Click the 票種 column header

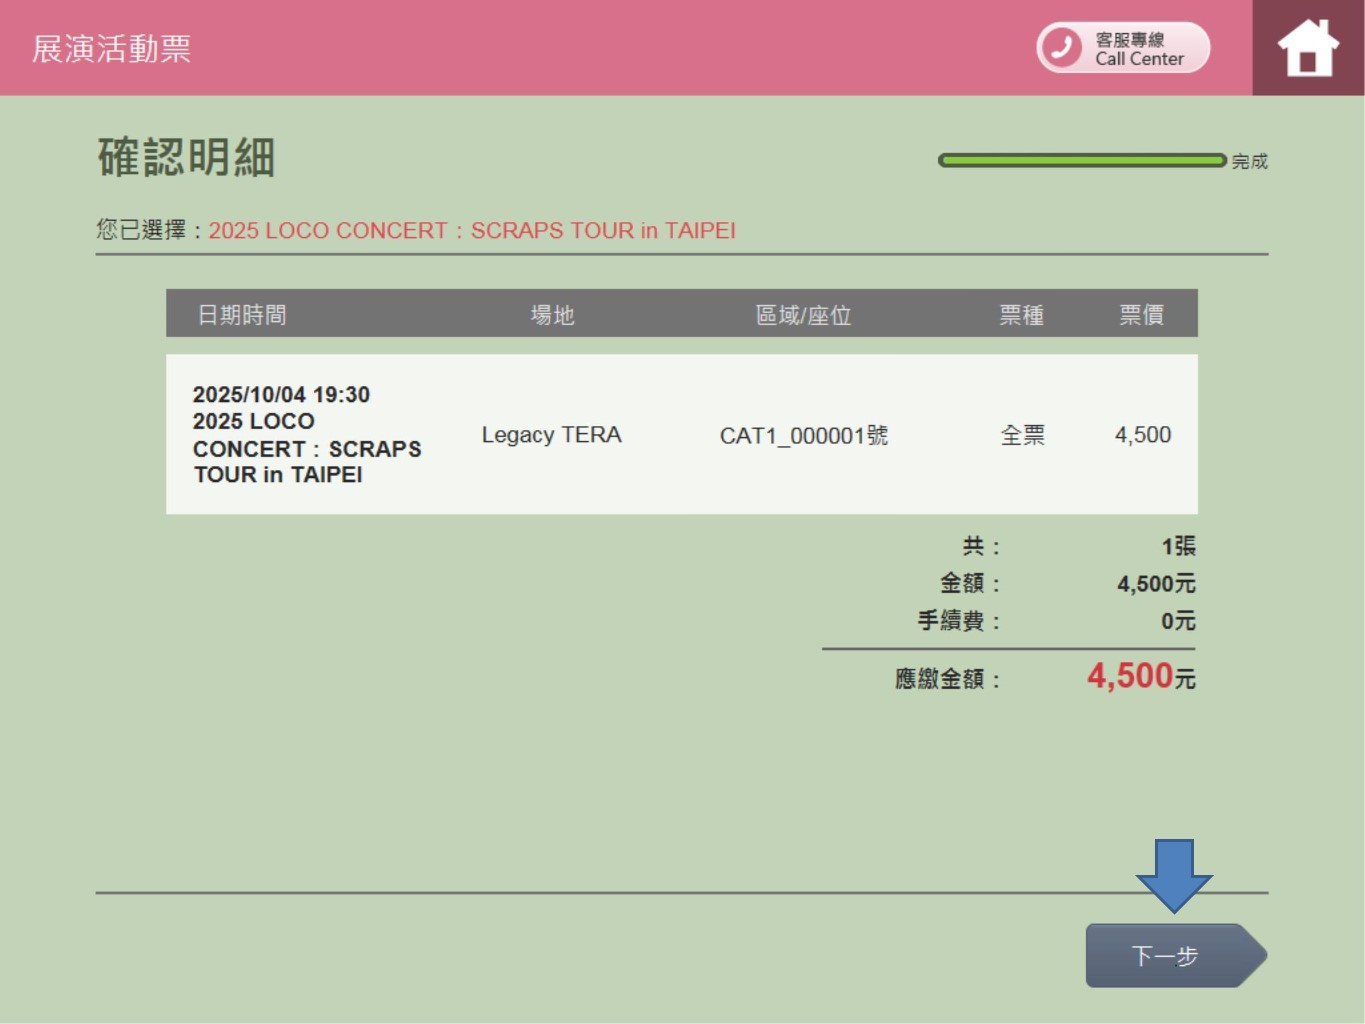click(1021, 315)
